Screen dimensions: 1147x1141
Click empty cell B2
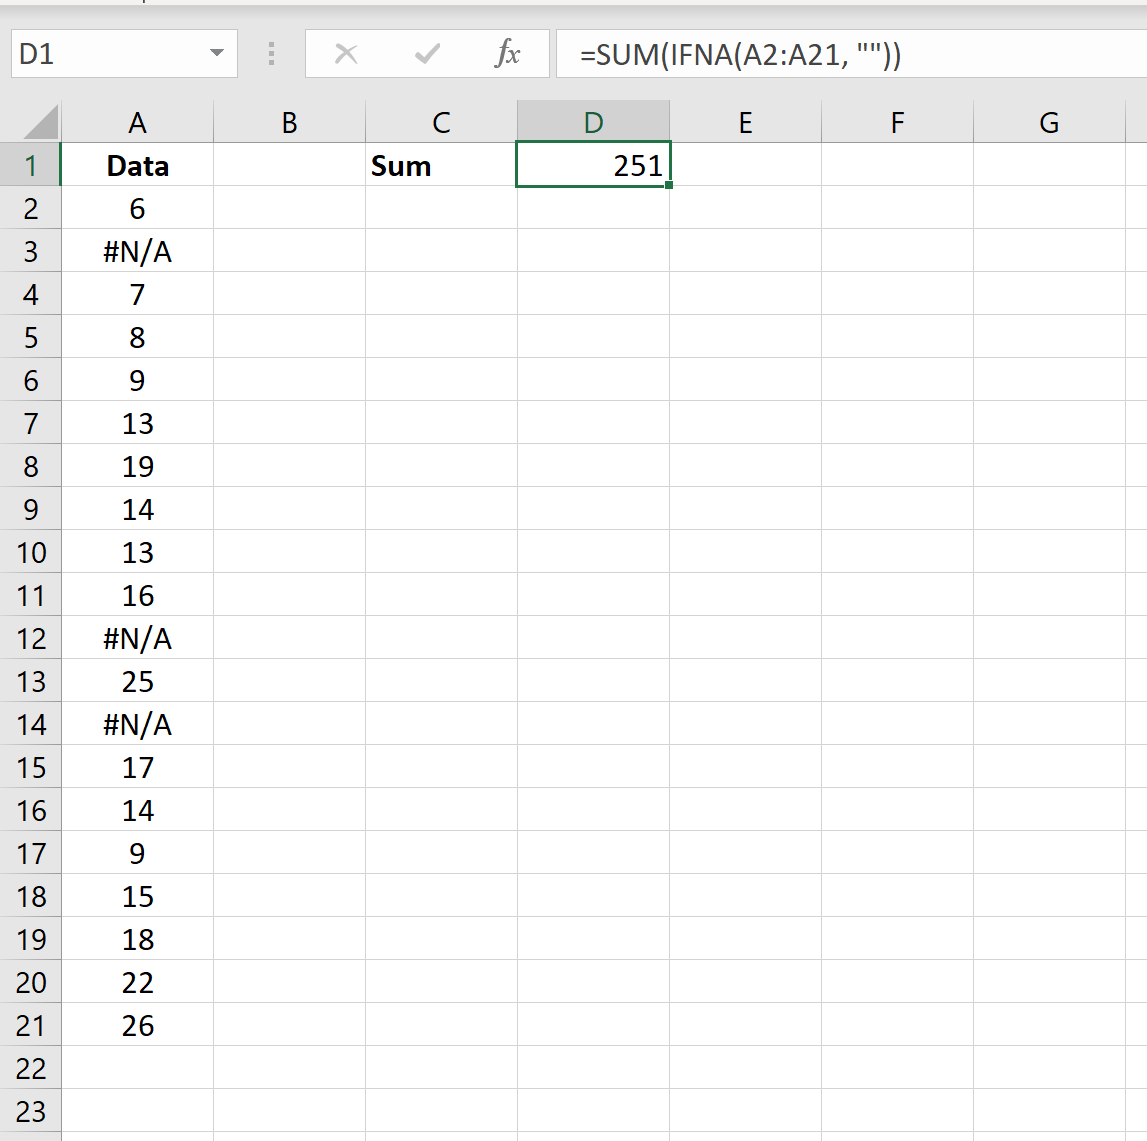(288, 208)
